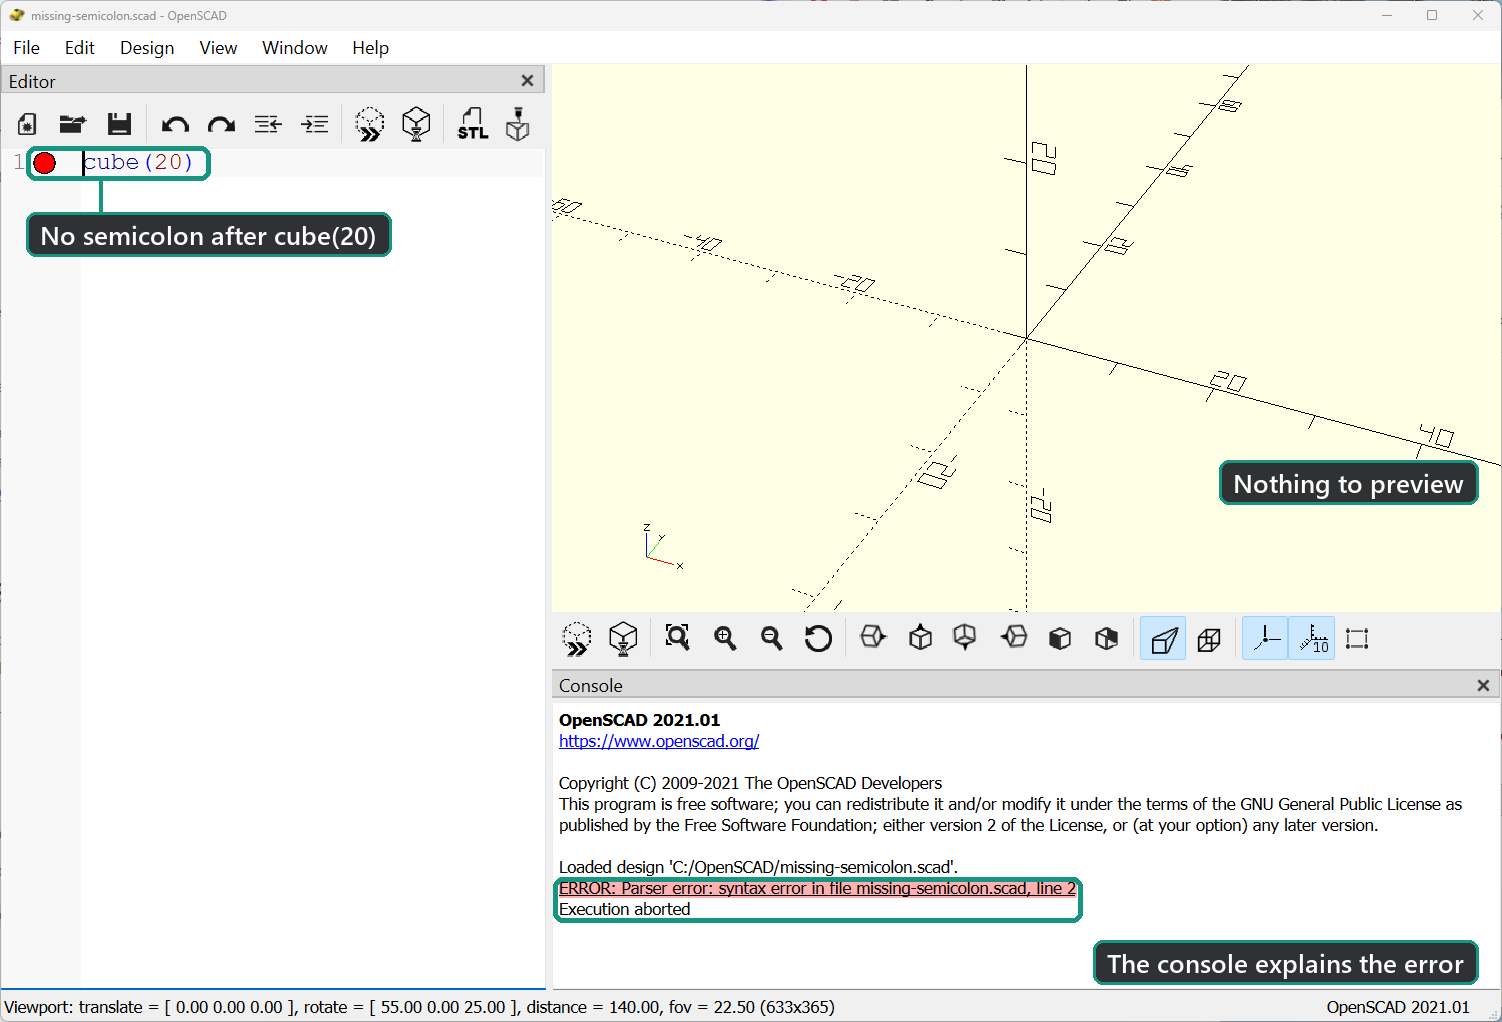The width and height of the screenshot is (1502, 1022).
Task: Switch to the Back view
Action: (x=1106, y=639)
